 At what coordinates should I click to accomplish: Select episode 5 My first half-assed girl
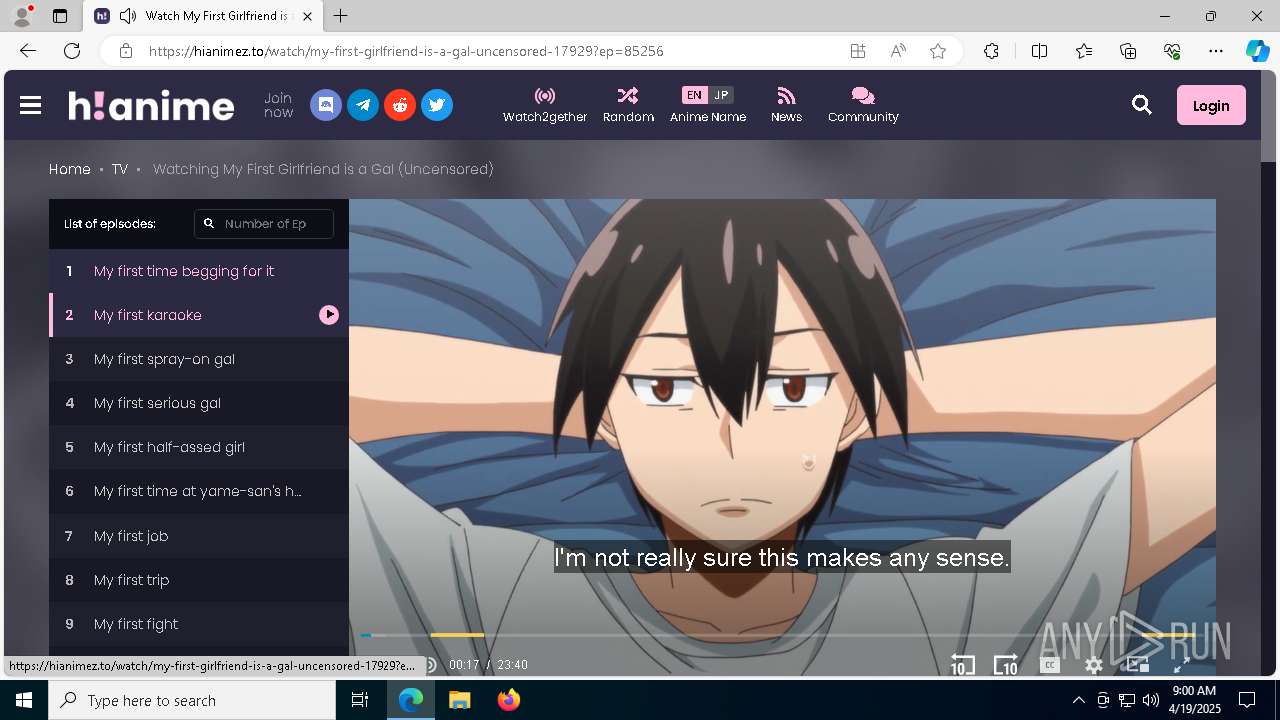(x=199, y=447)
